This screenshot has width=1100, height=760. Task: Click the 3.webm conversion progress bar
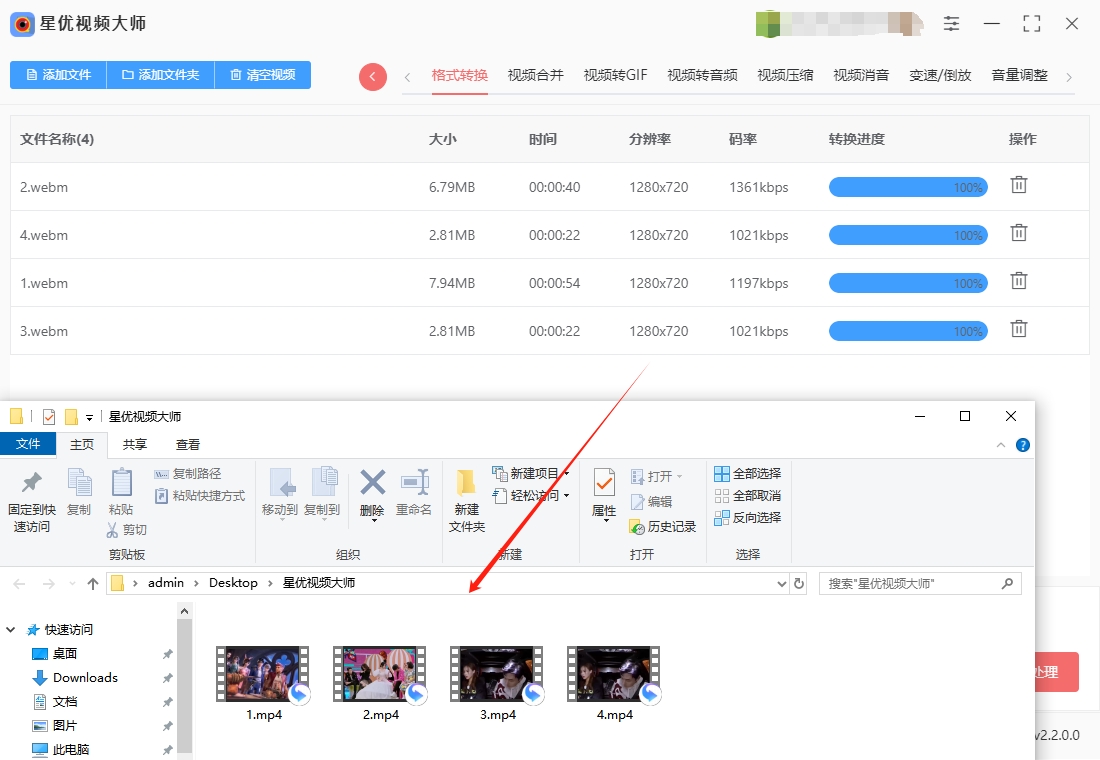pyautogui.click(x=908, y=331)
